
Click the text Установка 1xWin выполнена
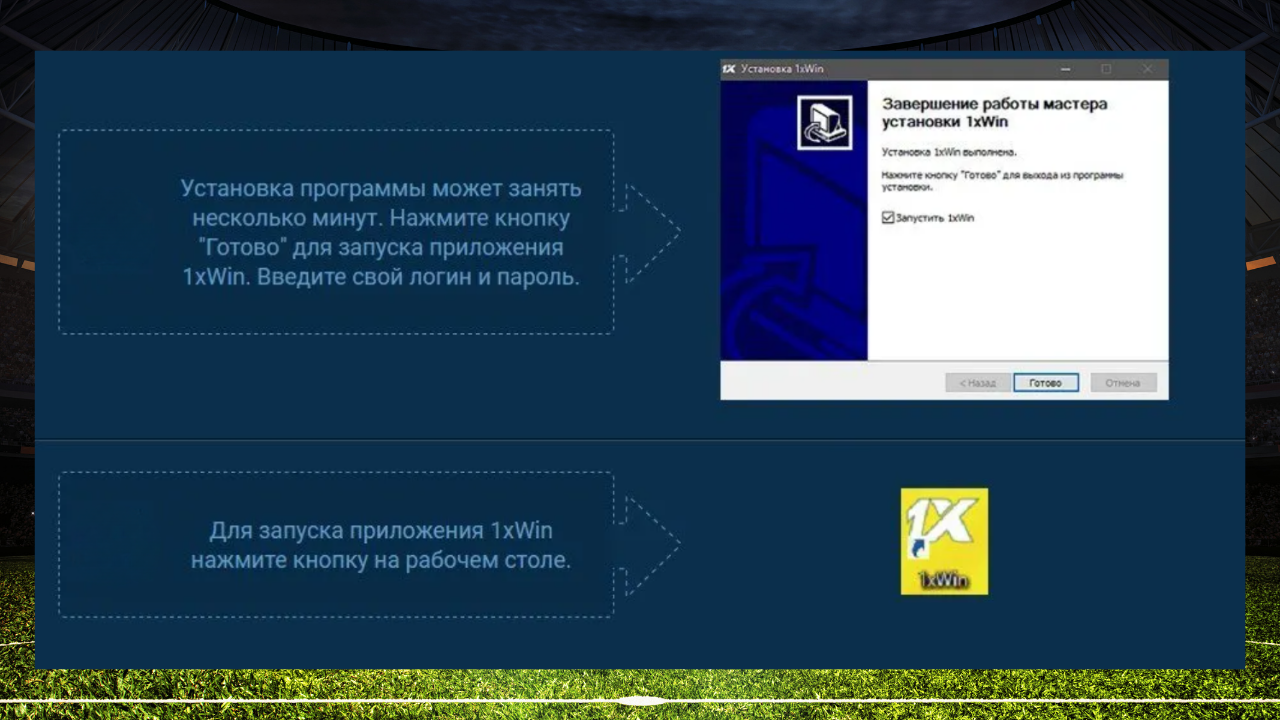click(x=949, y=153)
